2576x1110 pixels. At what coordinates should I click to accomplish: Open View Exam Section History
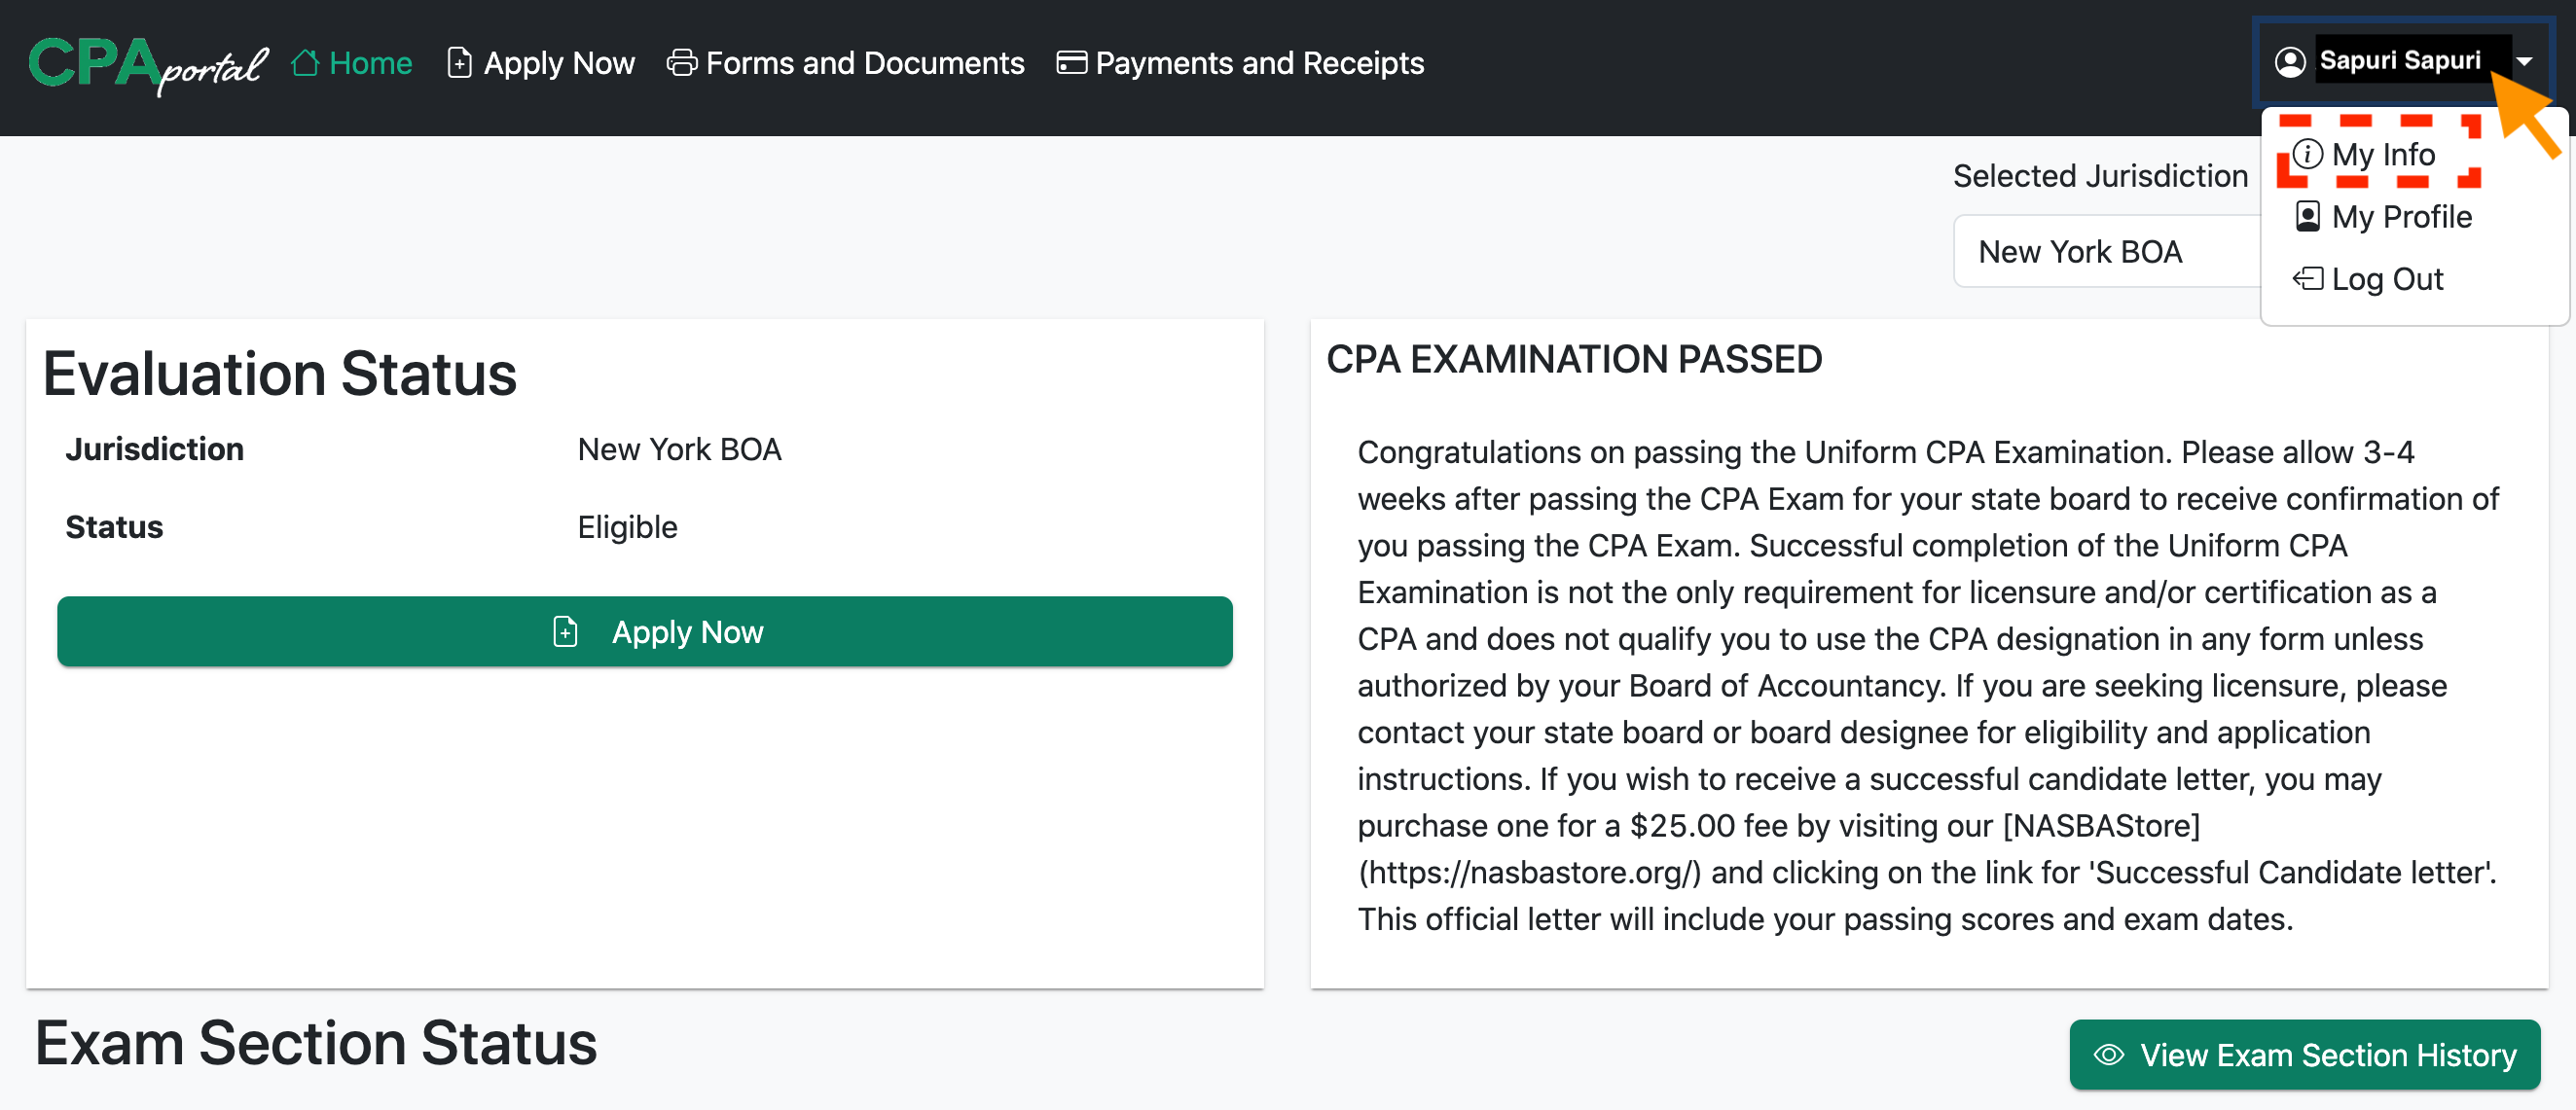pyautogui.click(x=2304, y=1055)
